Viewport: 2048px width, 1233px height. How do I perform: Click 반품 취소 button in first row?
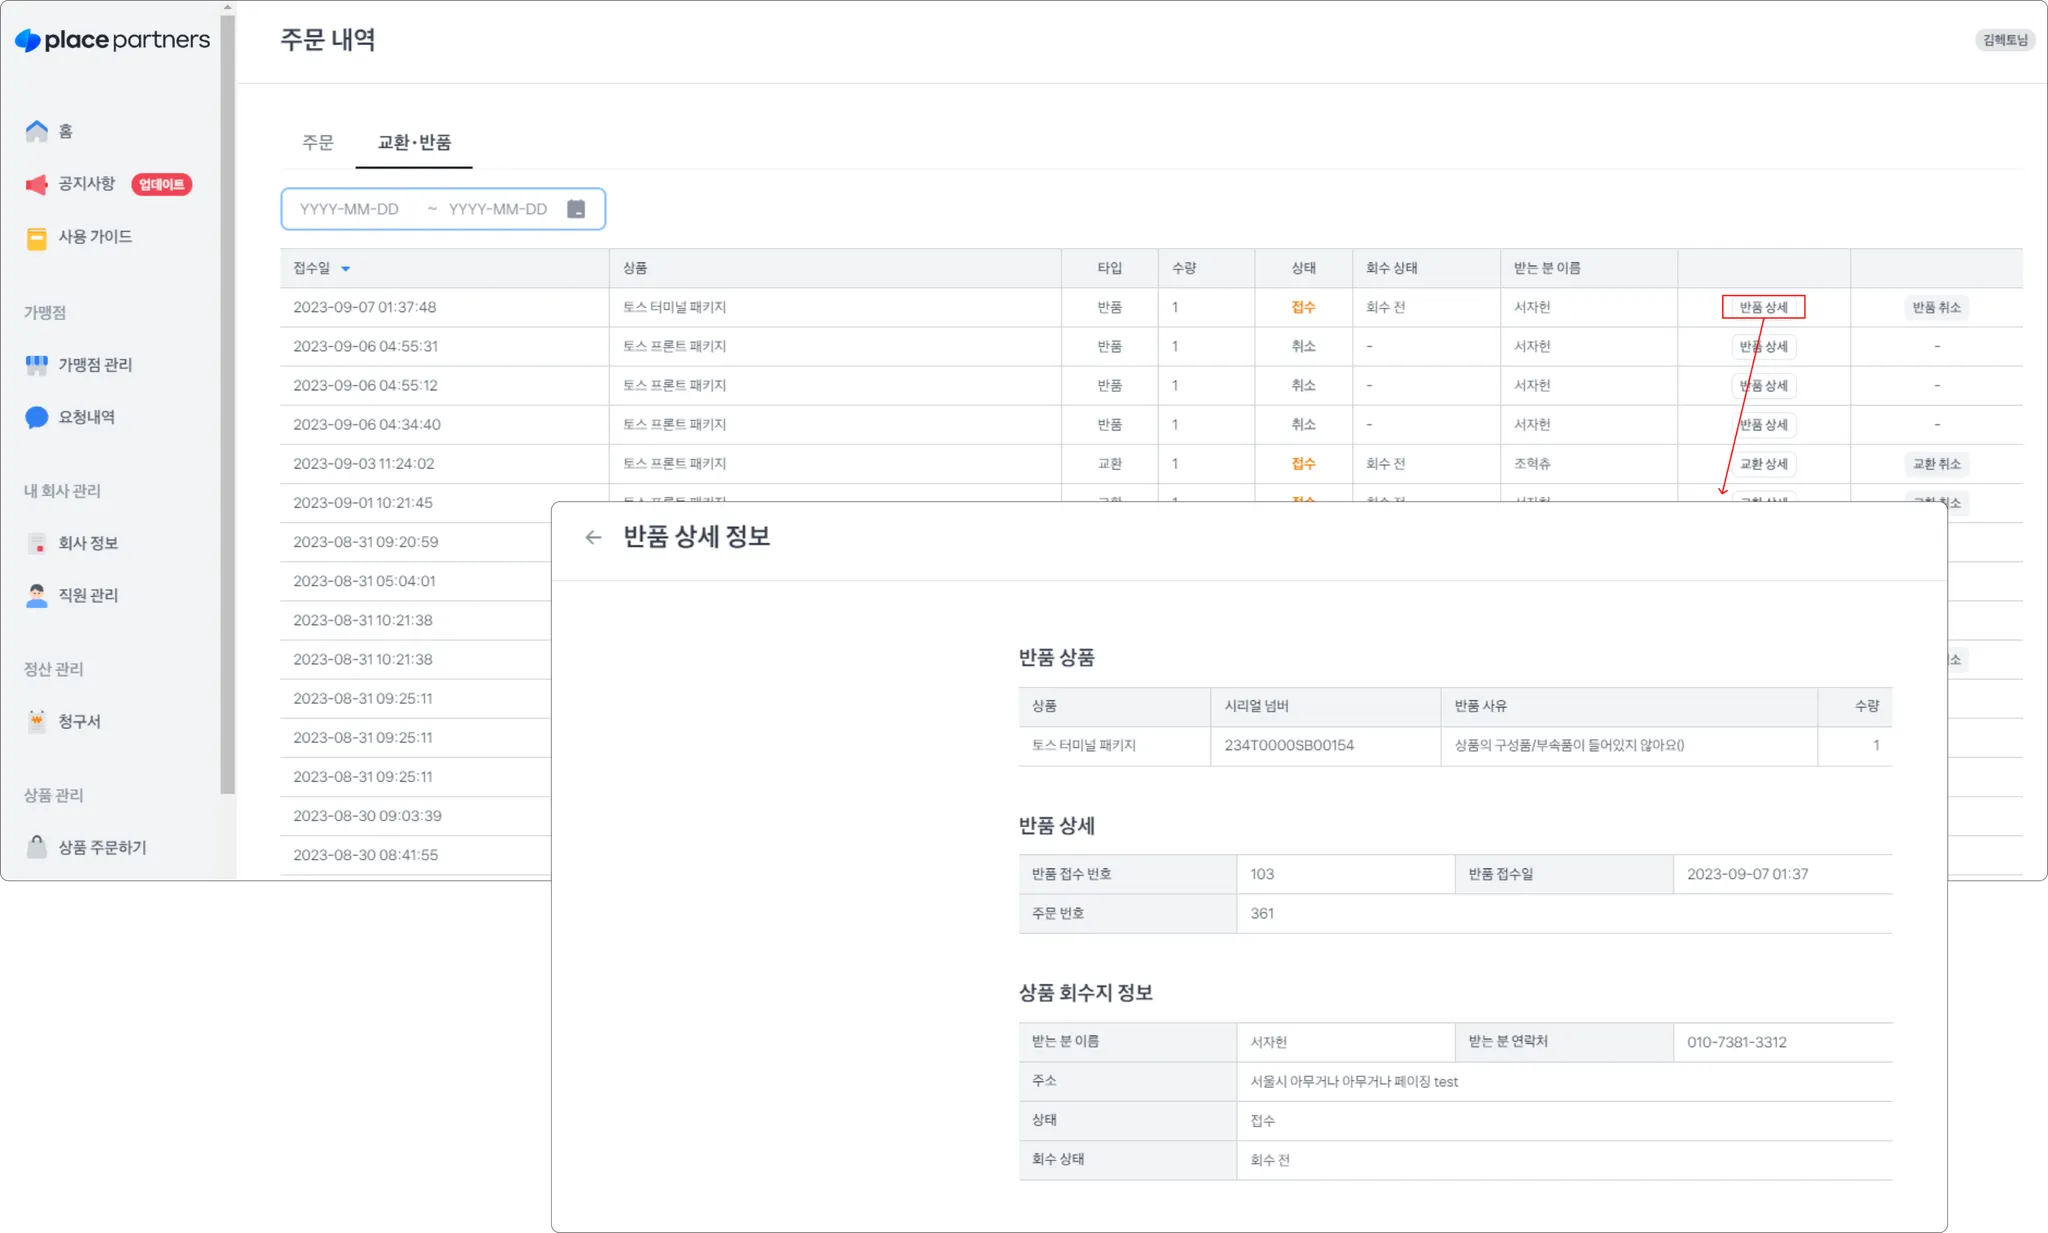tap(1936, 307)
